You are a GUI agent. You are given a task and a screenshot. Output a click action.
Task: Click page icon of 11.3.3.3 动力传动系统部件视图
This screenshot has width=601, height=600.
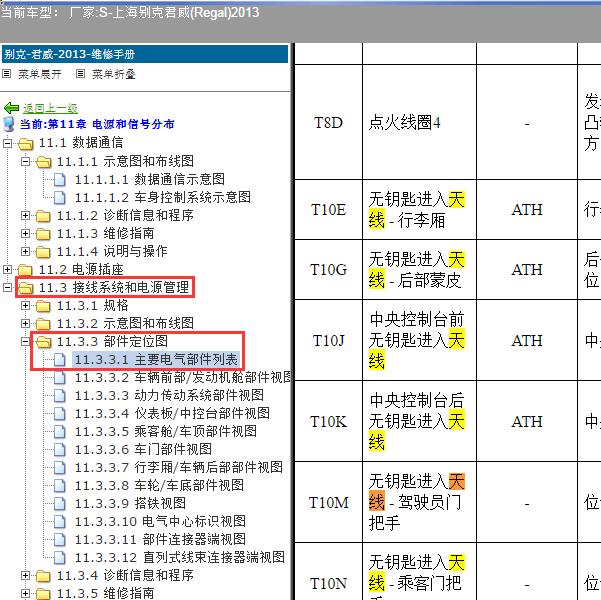click(60, 396)
